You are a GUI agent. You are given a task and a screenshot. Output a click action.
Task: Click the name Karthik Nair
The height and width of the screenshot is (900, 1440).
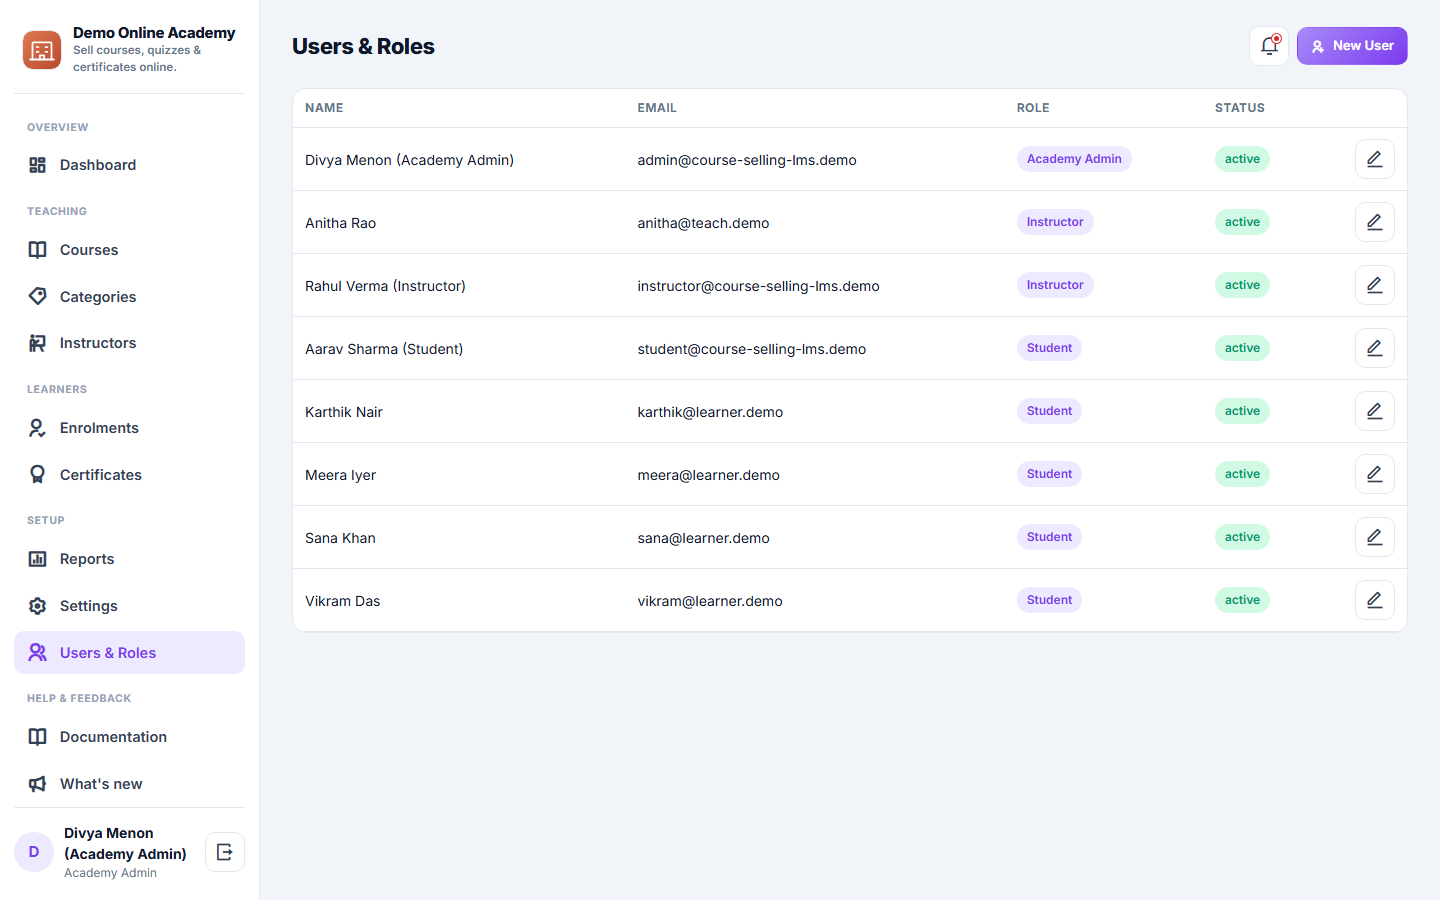[344, 412]
